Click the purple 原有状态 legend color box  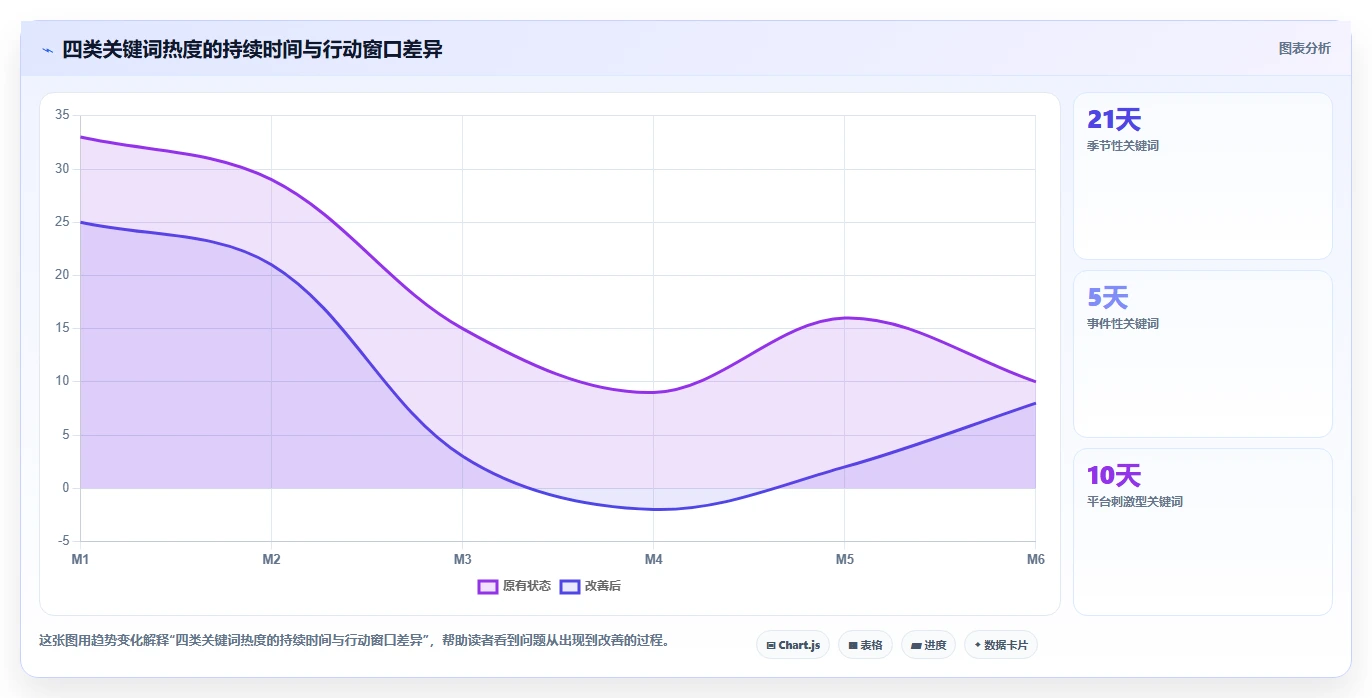488,586
